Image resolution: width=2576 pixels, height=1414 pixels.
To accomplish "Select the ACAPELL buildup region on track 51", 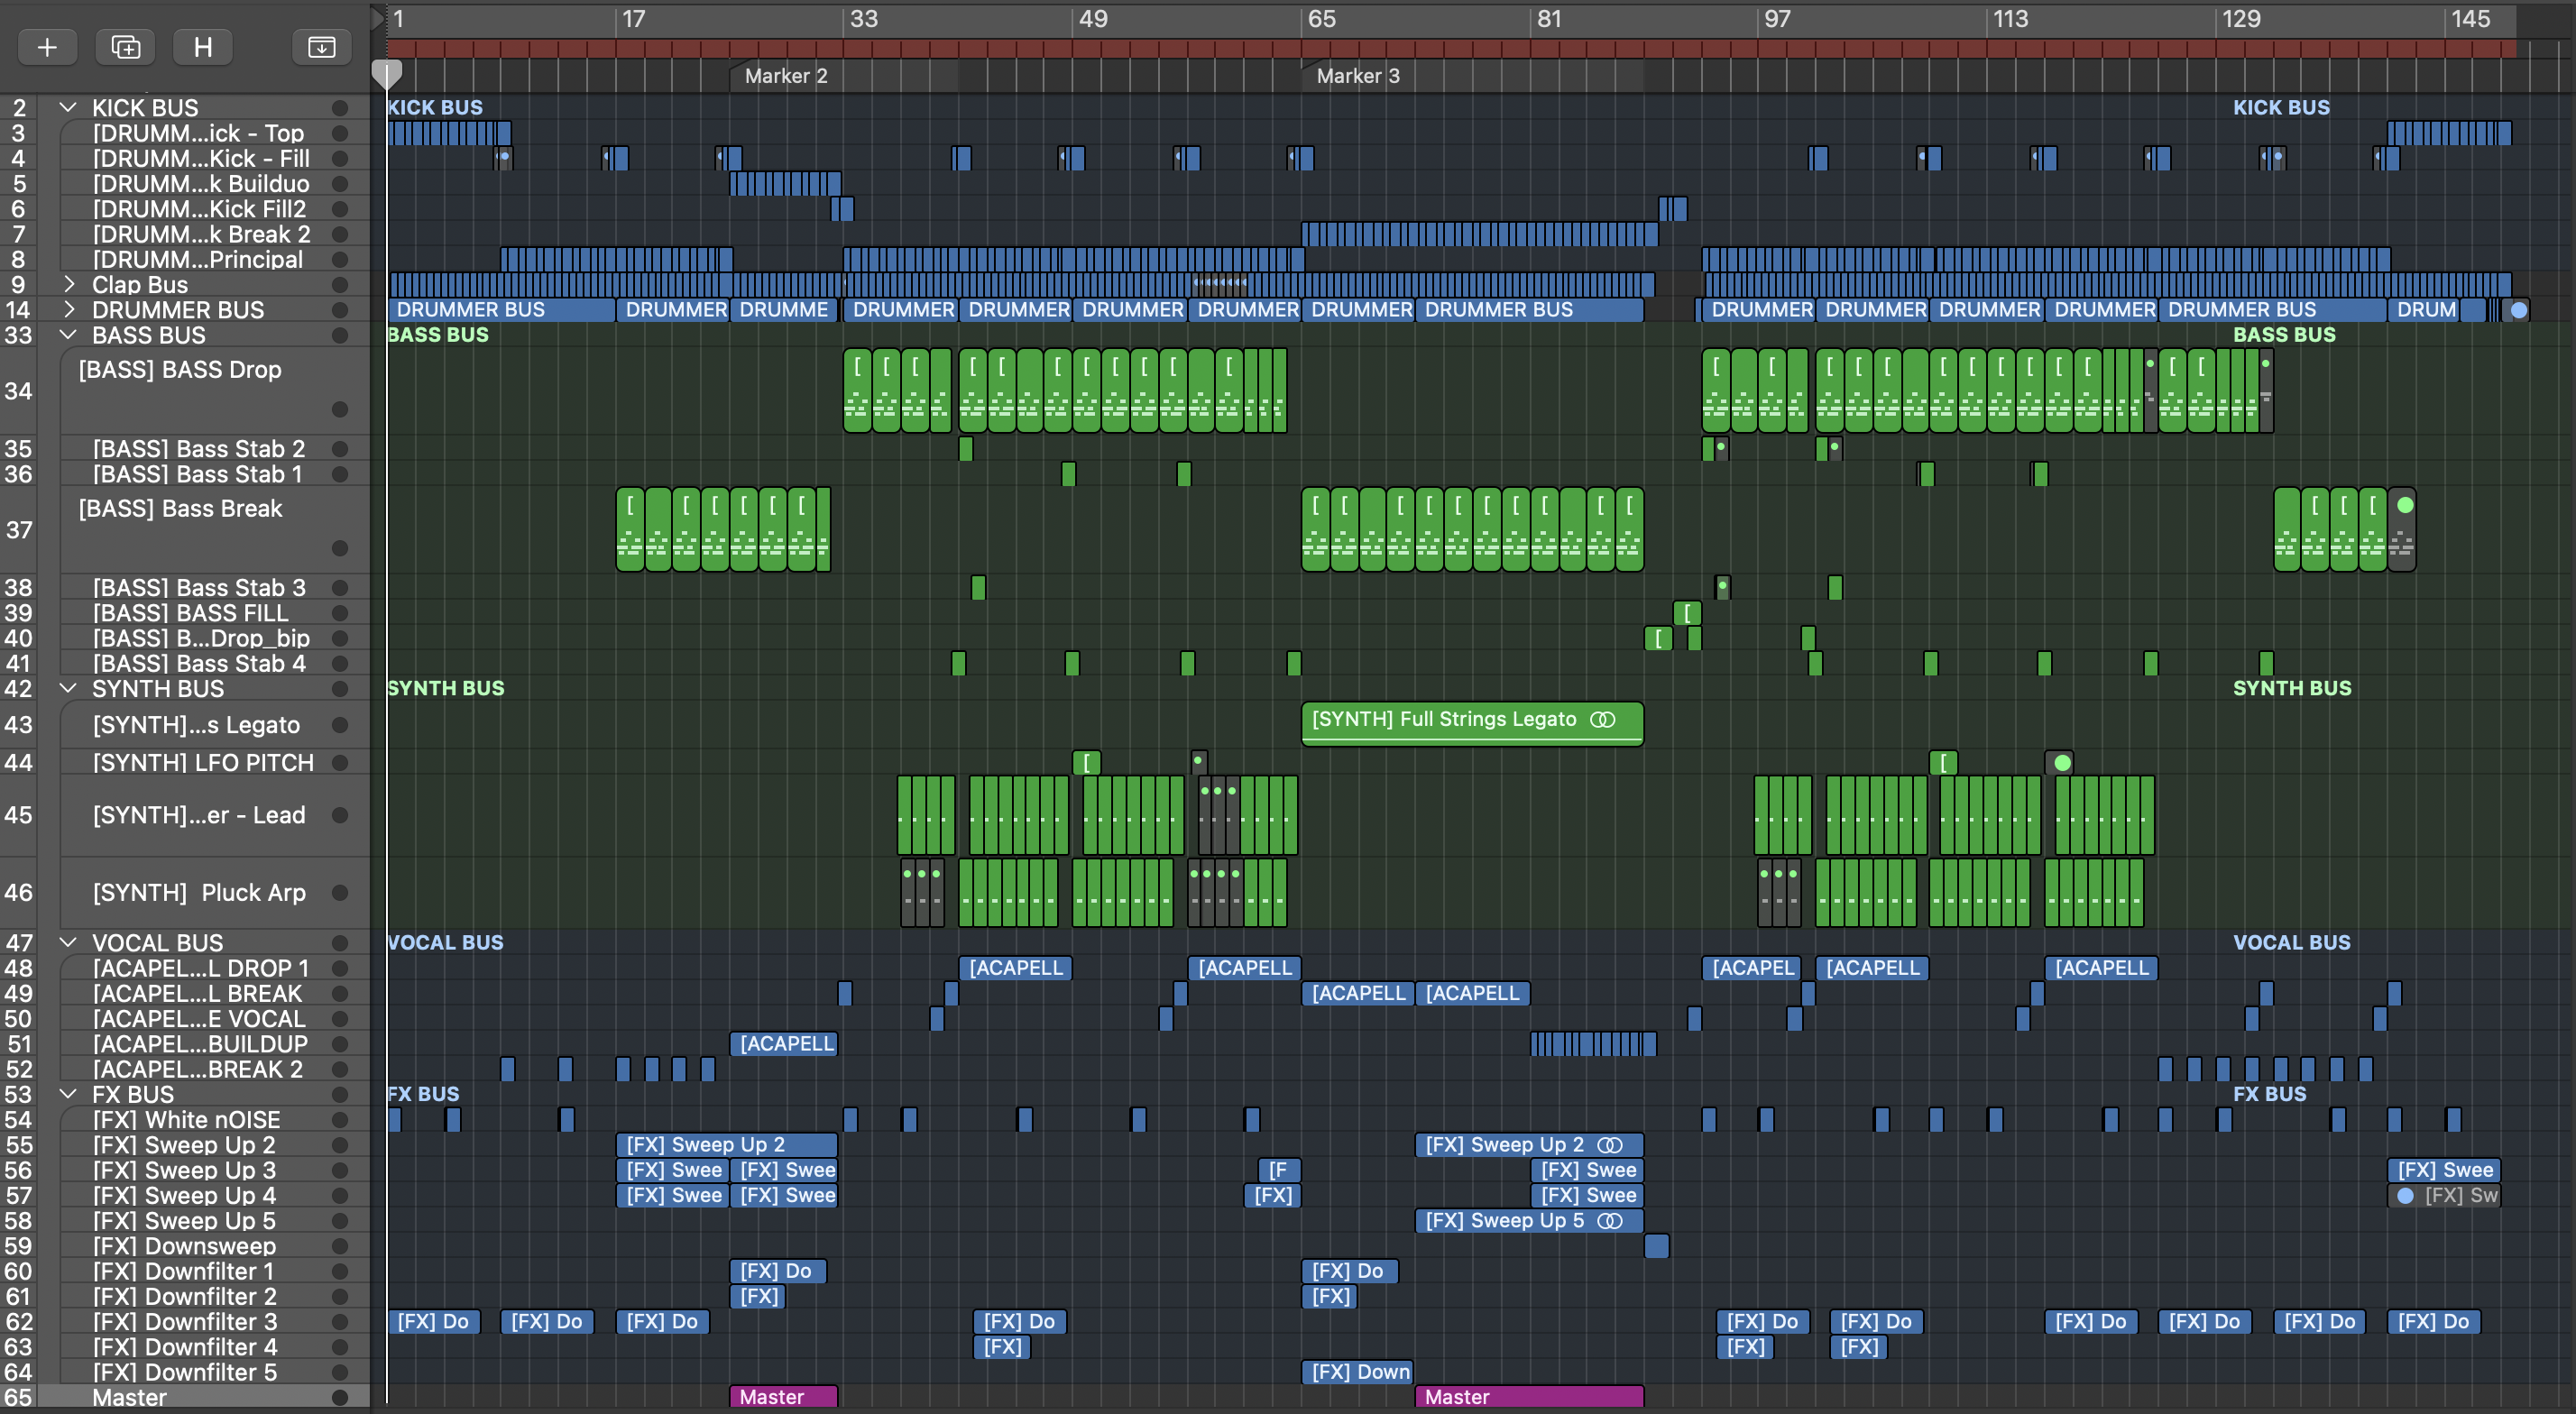I will tap(784, 1043).
